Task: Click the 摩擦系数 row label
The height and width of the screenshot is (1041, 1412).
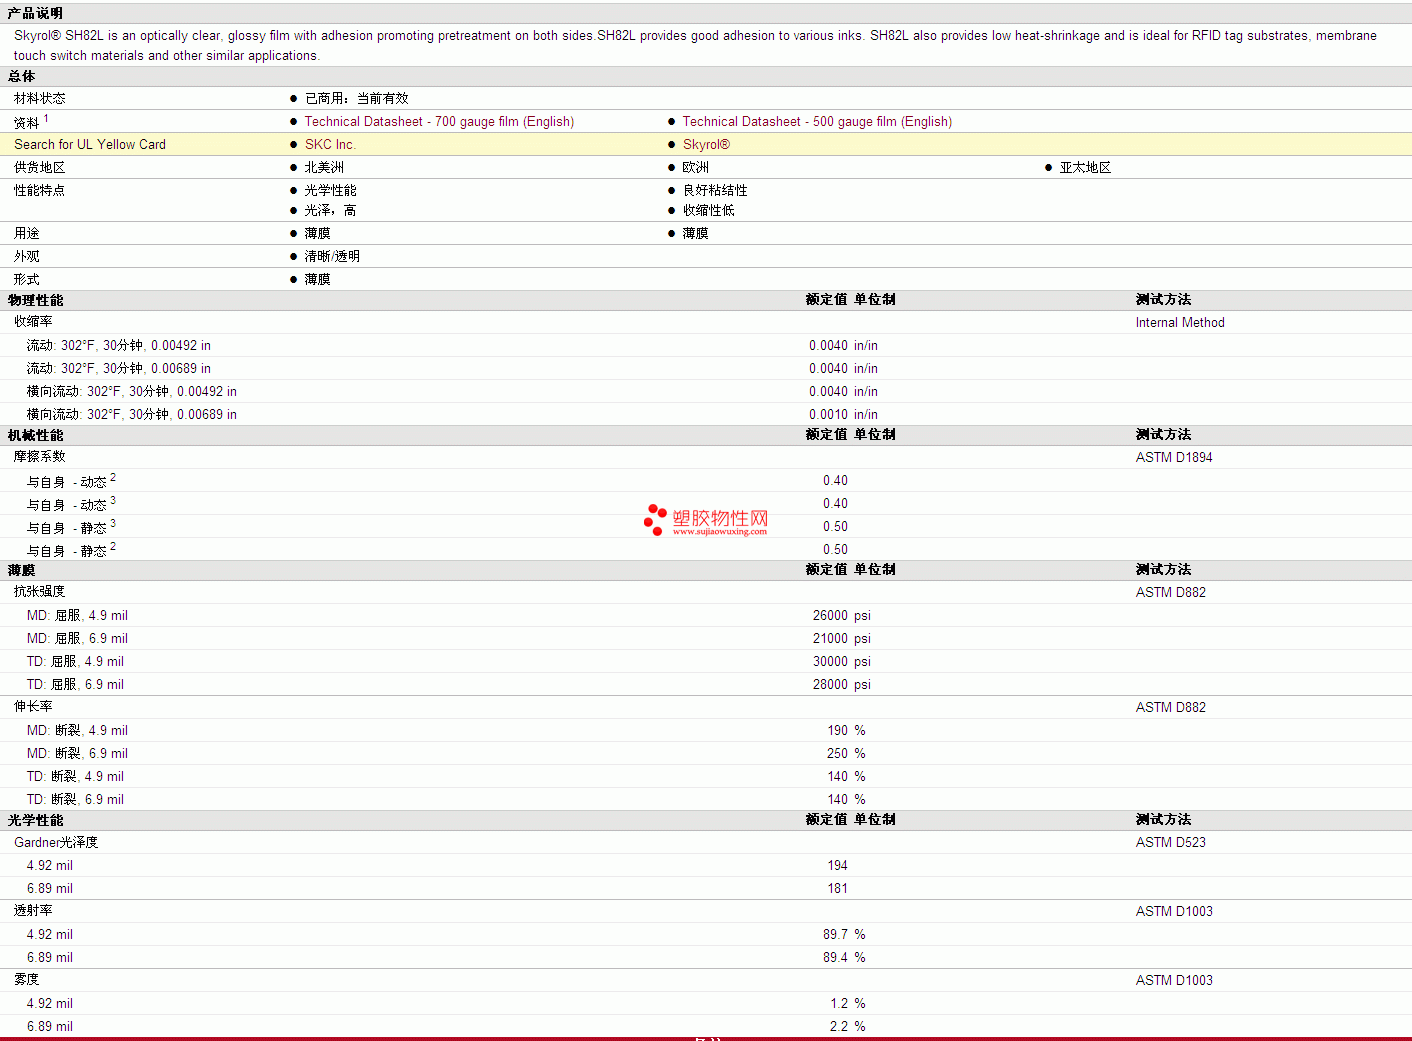Action: [39, 456]
